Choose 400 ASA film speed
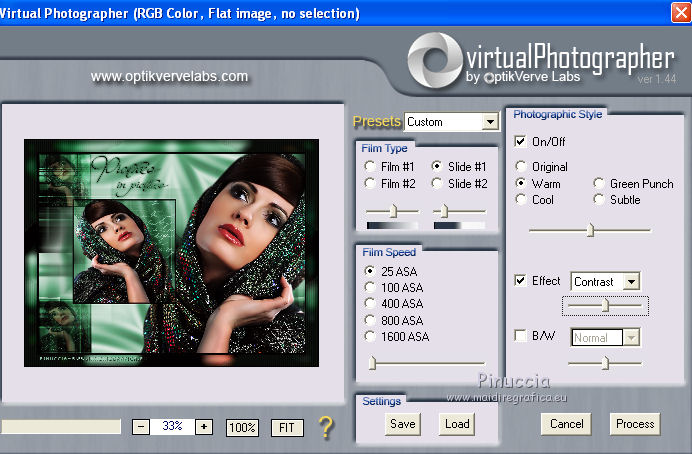 tap(369, 304)
